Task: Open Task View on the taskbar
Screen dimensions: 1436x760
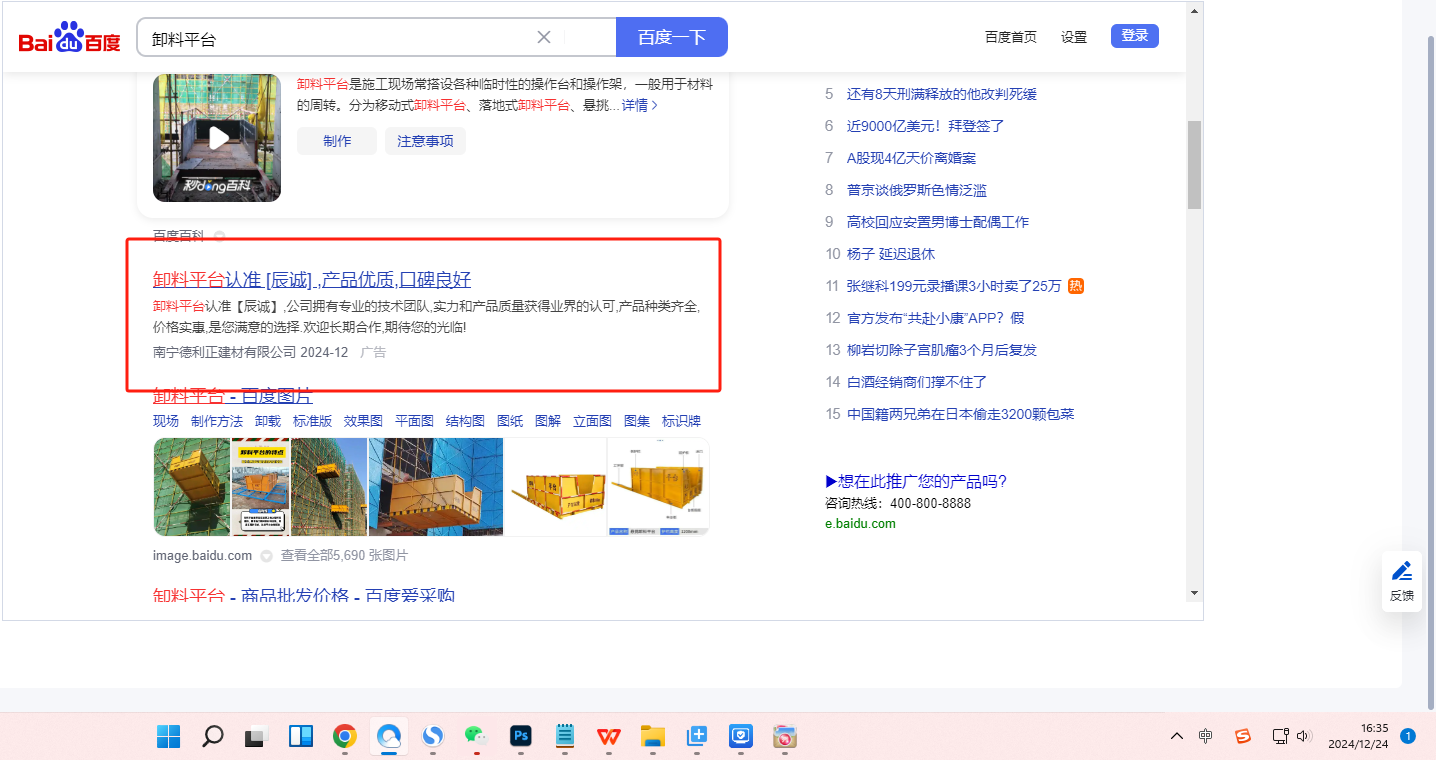Action: coord(257,737)
